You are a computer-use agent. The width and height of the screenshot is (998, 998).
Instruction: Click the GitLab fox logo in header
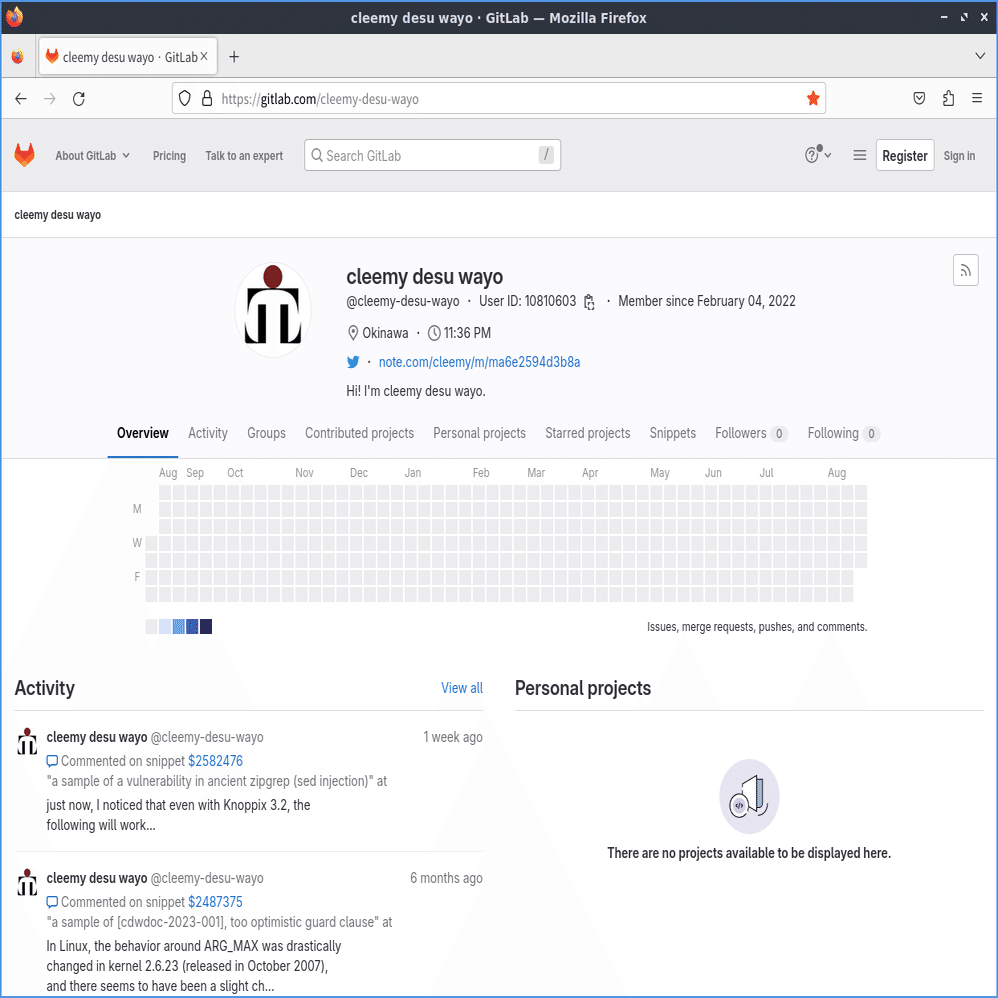24,155
